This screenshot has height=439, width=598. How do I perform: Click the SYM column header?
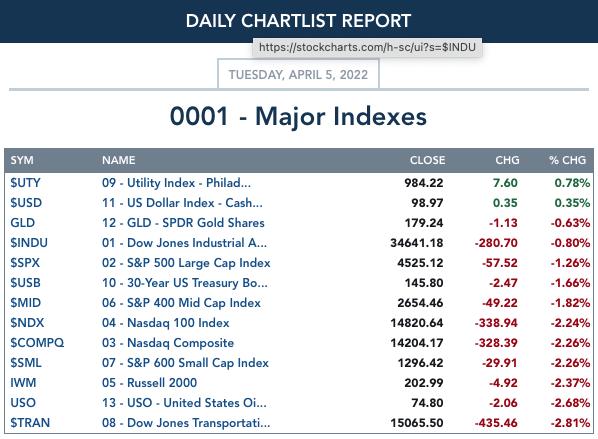(x=22, y=160)
